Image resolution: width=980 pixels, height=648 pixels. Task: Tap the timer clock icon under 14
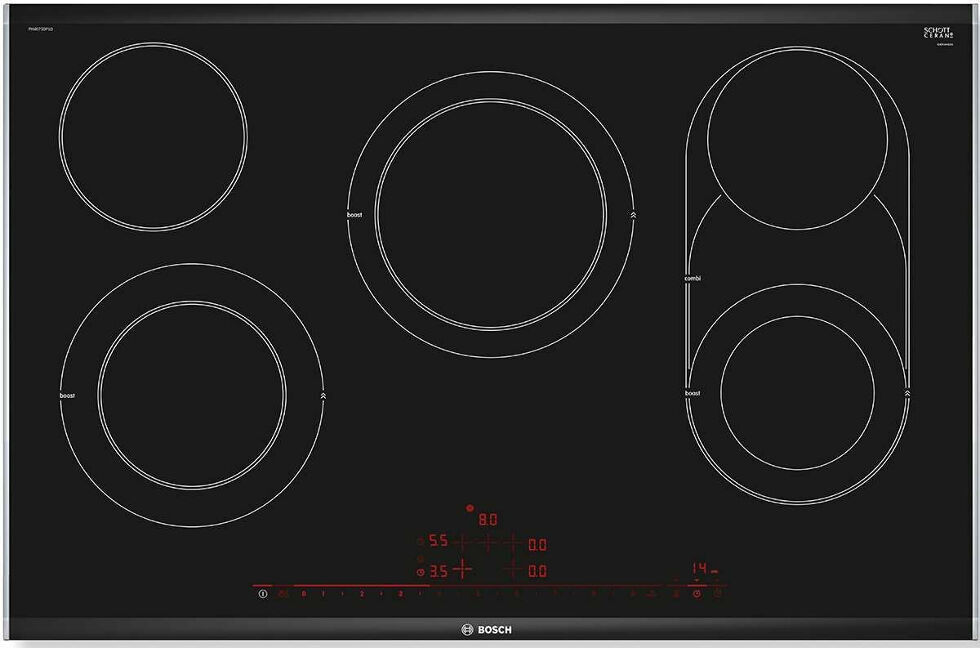(x=697, y=594)
